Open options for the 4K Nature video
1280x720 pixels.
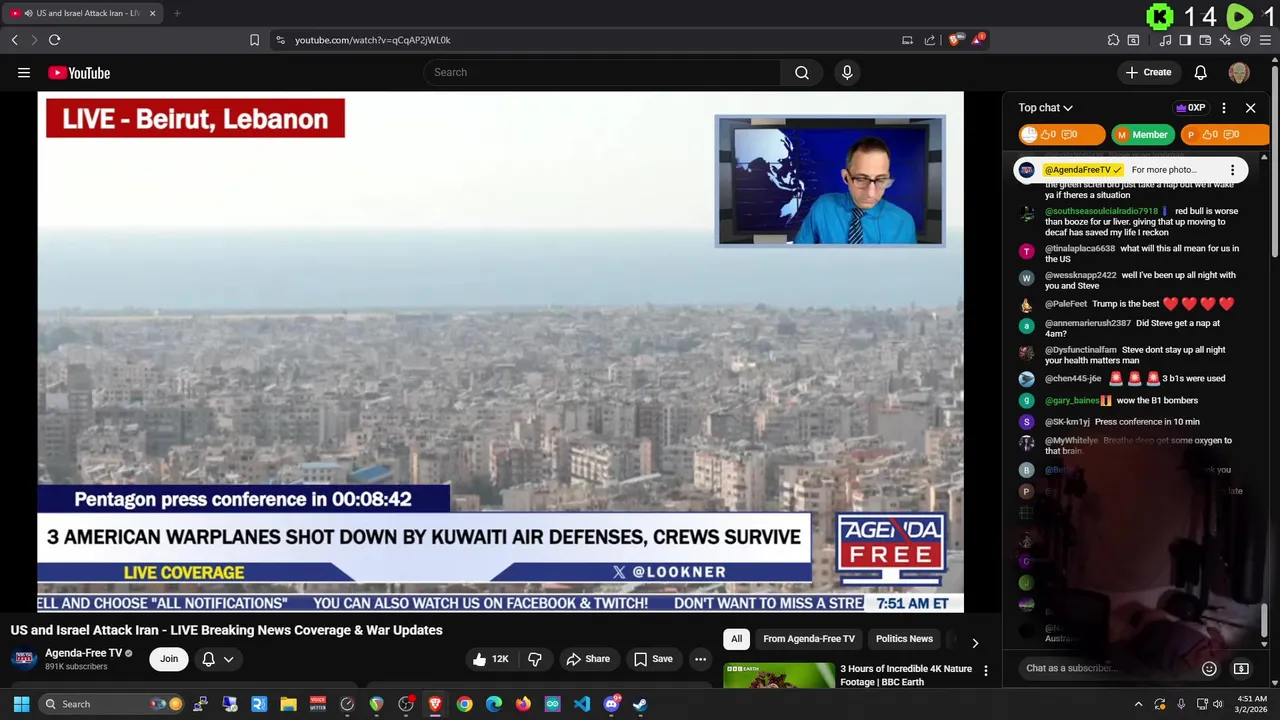tap(986, 671)
